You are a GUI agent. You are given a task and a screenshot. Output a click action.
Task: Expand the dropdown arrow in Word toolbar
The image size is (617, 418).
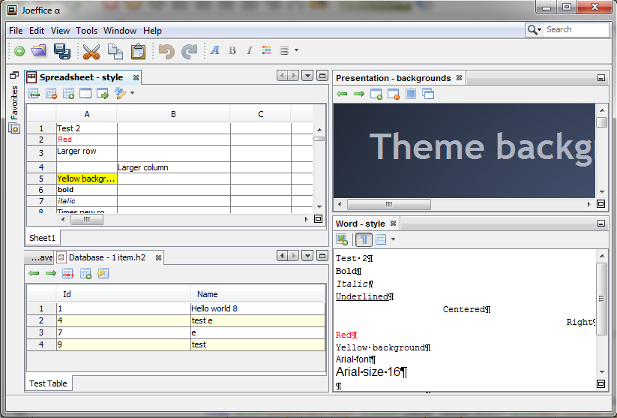point(393,239)
